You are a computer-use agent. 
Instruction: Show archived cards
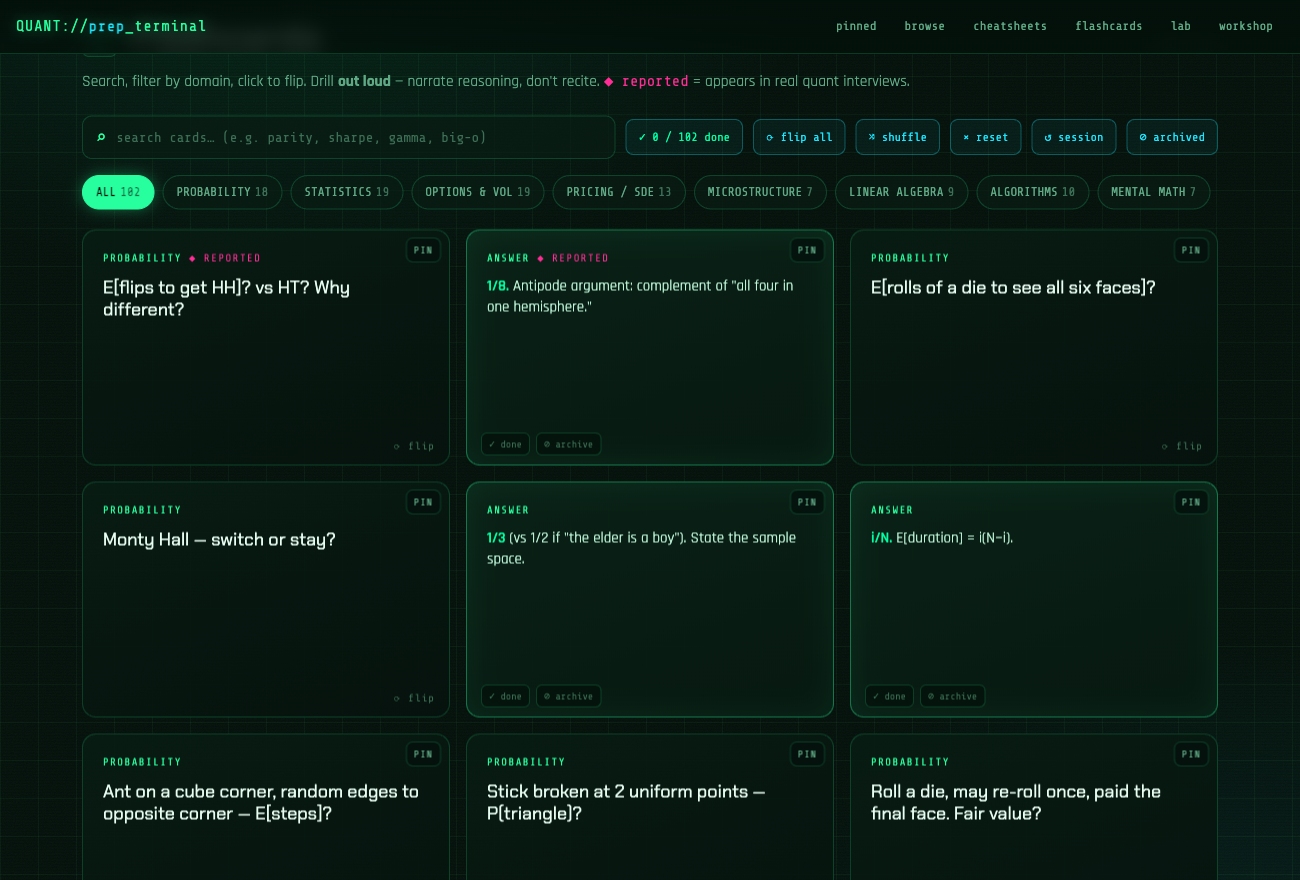[1172, 137]
